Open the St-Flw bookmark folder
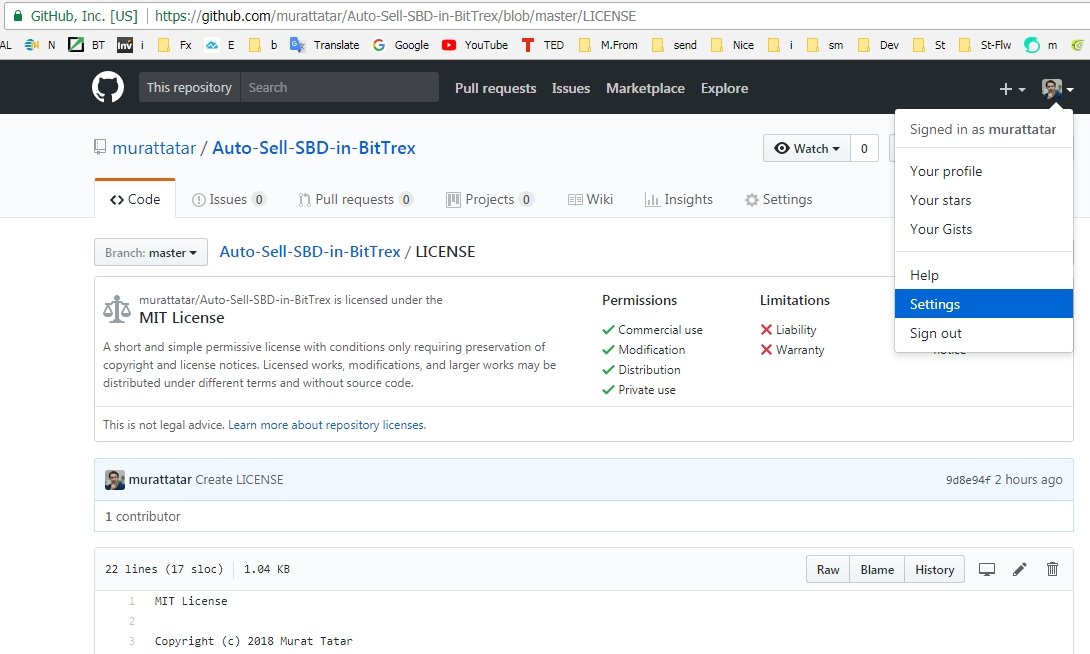The width and height of the screenshot is (1090, 654). pos(984,45)
